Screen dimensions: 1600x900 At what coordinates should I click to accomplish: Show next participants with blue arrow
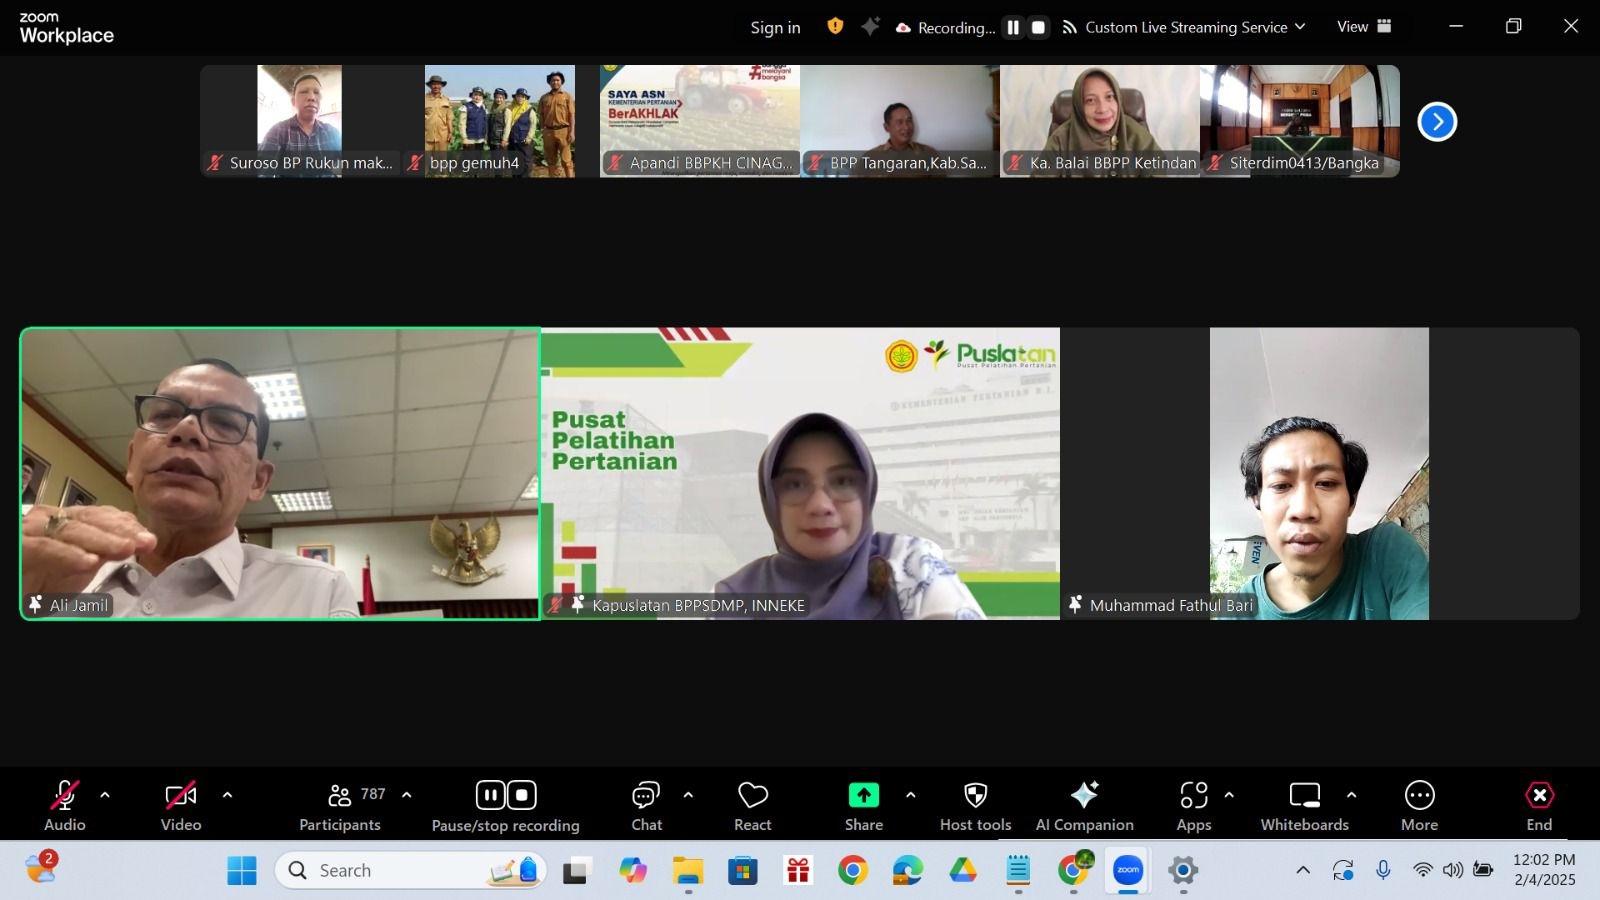tap(1437, 122)
